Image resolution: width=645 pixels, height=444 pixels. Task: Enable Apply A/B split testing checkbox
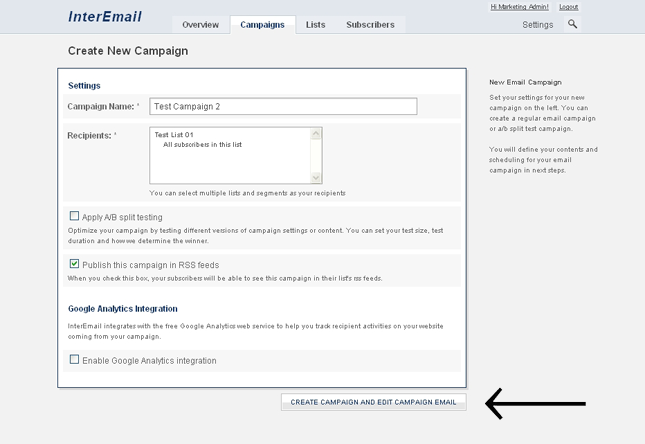point(74,216)
